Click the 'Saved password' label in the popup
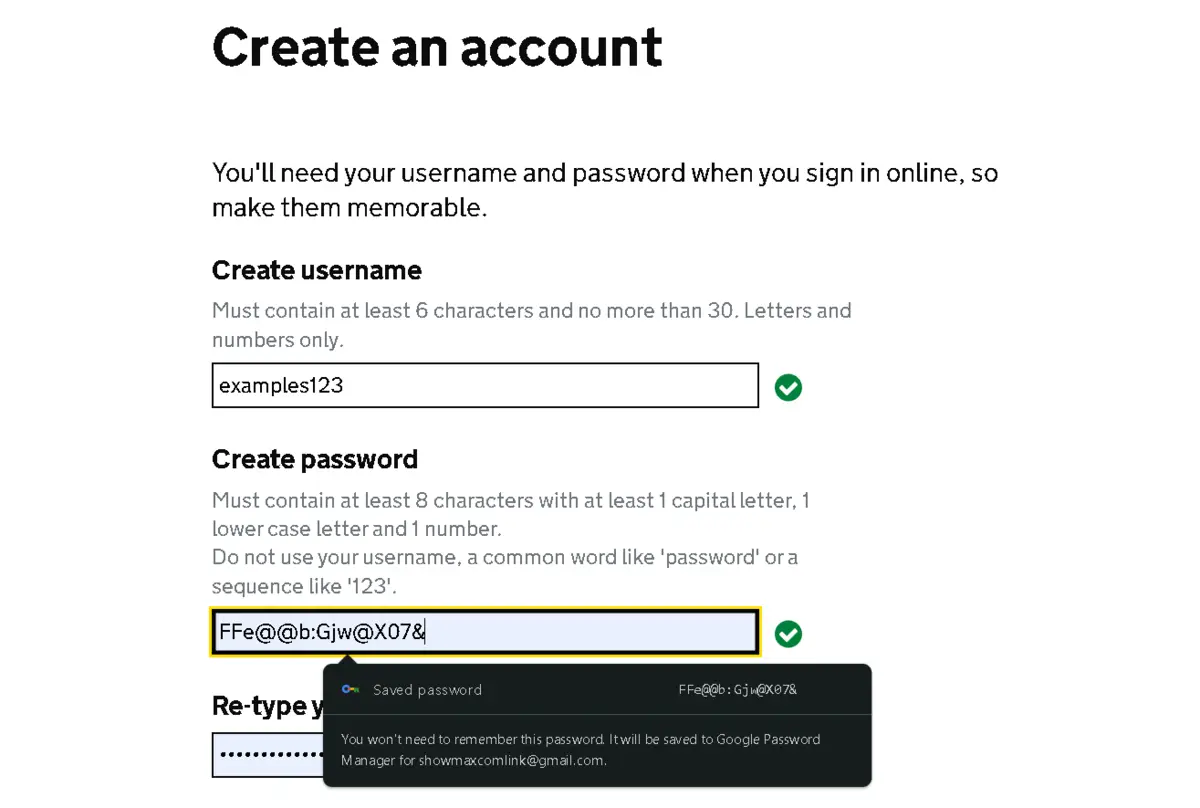The image size is (1200, 808). (427, 690)
